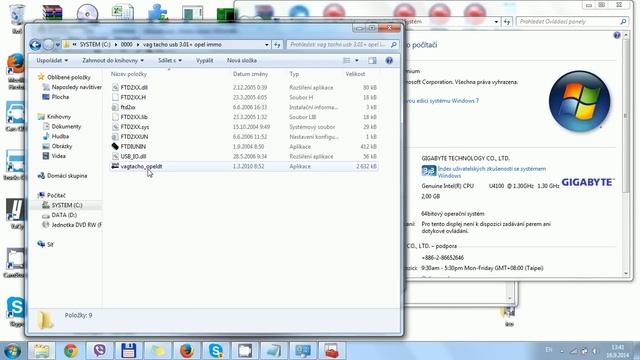Open Firefox from the taskbar
The width and height of the screenshot is (640, 360).
click(x=187, y=351)
